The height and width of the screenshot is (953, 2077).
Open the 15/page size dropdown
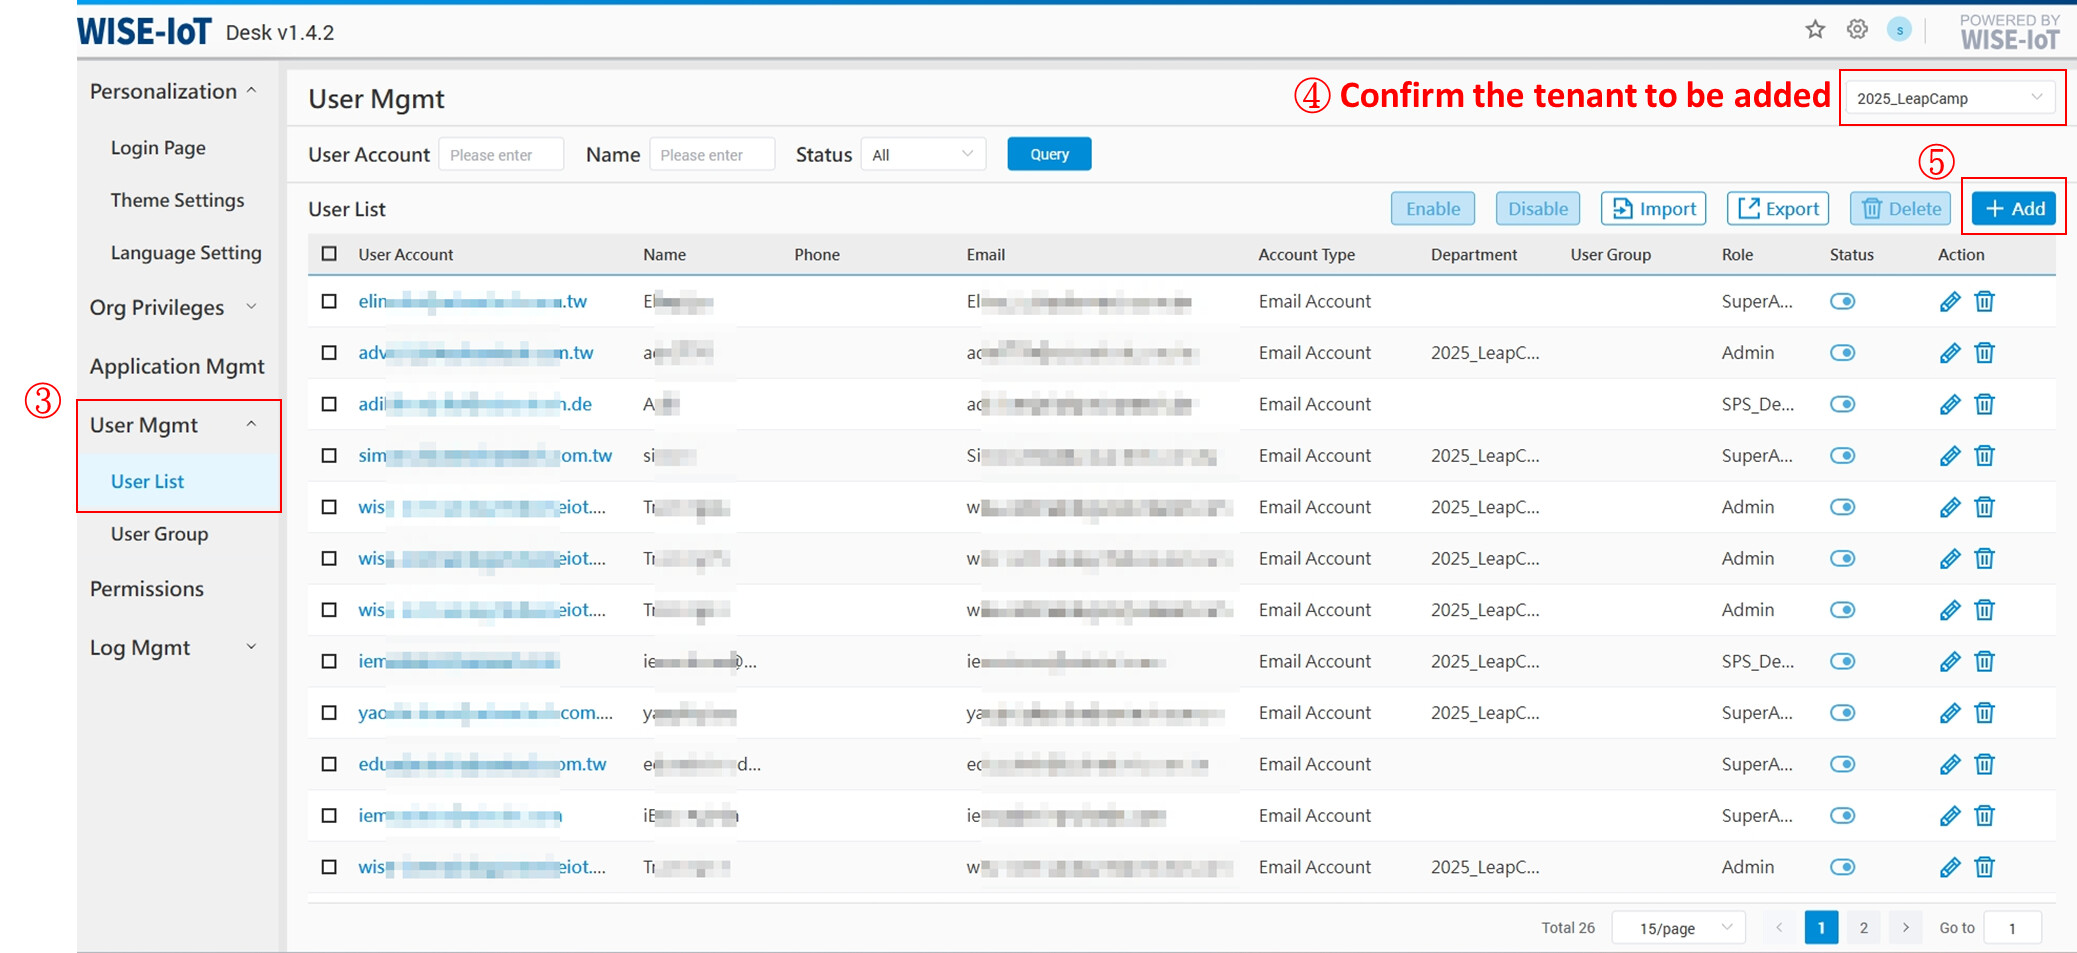click(1679, 928)
